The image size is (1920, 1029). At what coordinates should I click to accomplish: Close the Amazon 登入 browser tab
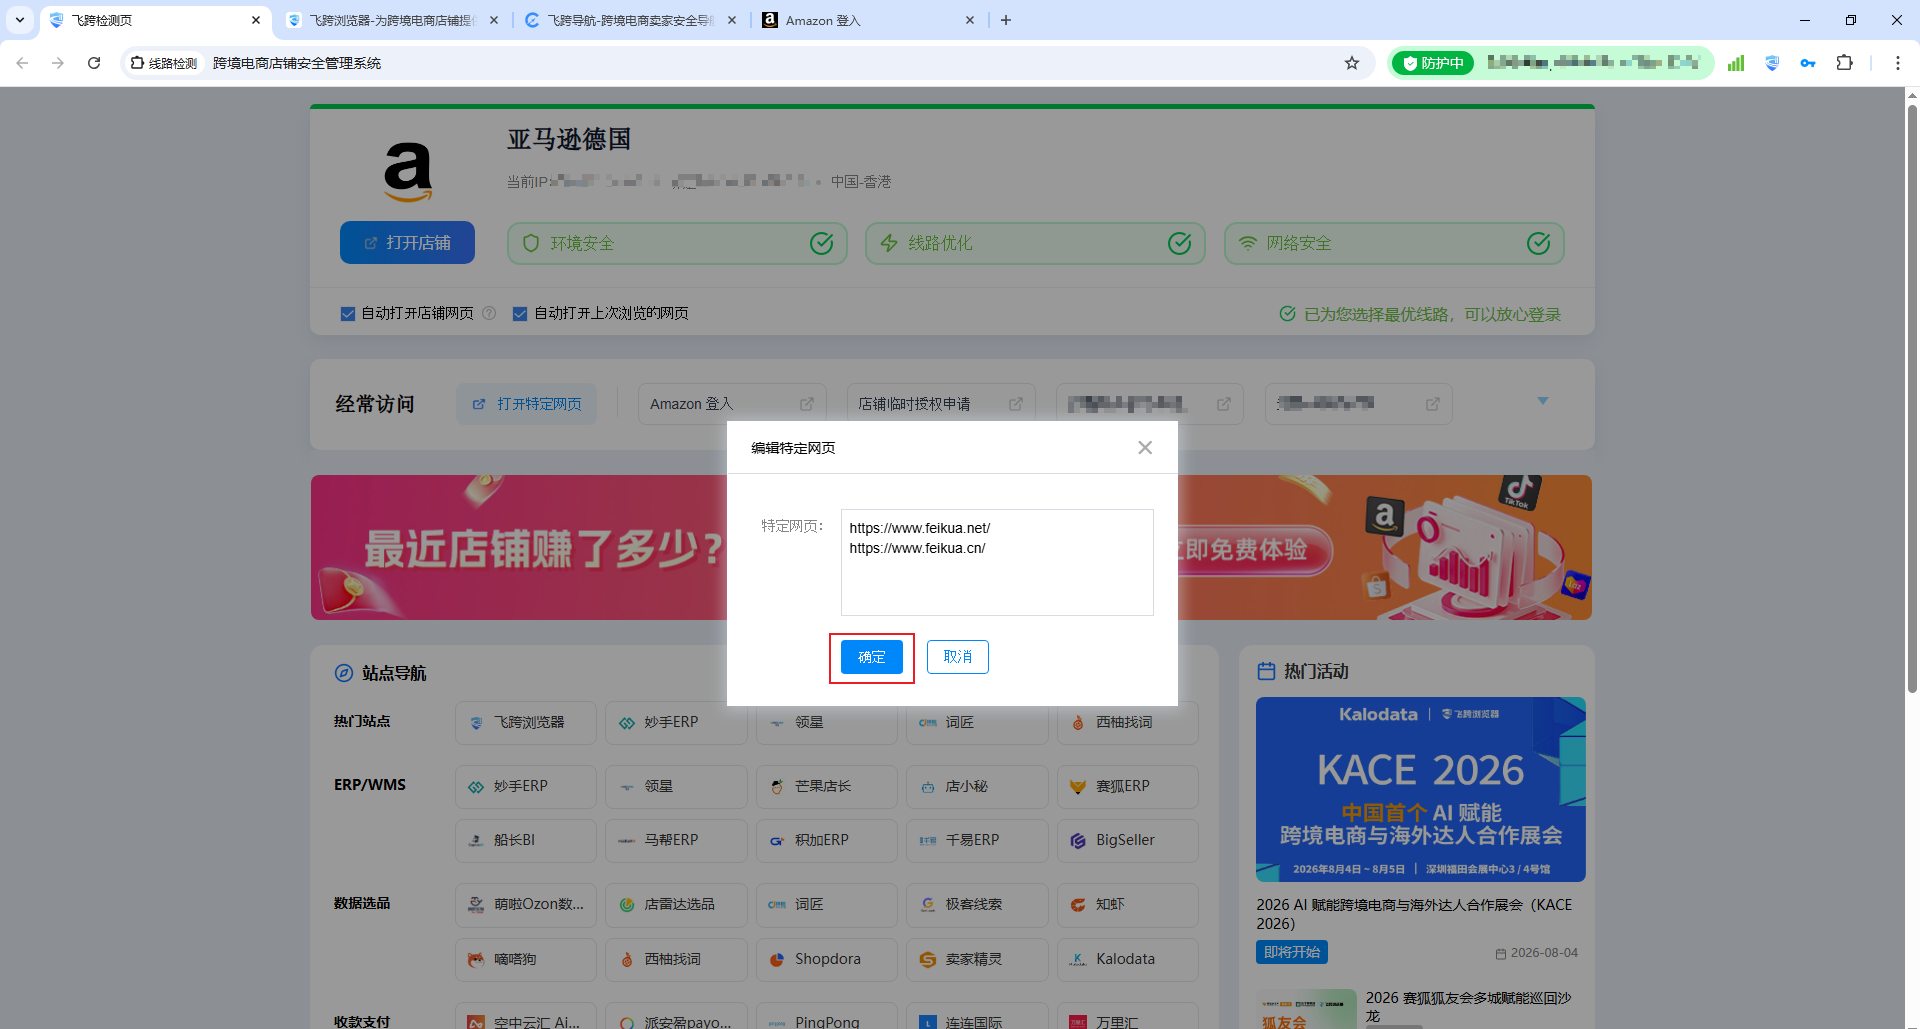click(970, 20)
